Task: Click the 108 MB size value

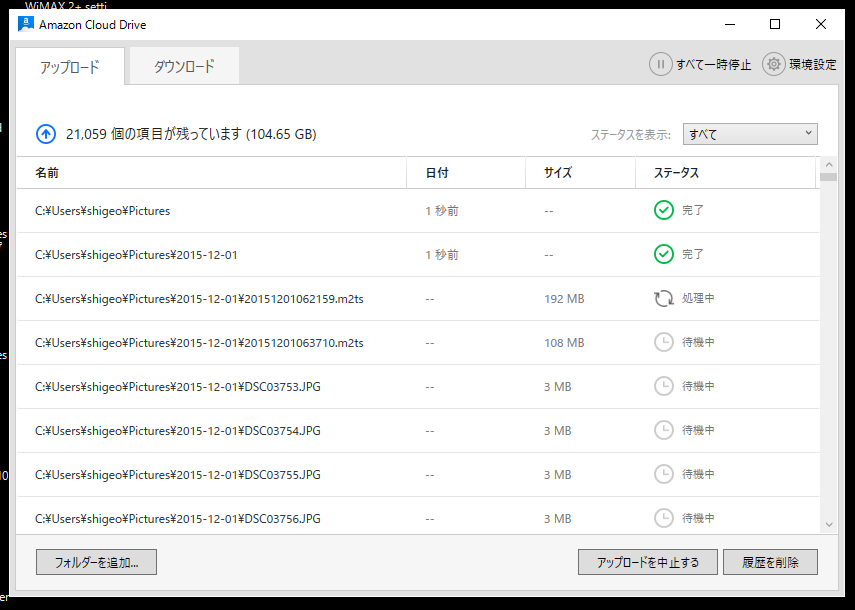Action: (564, 343)
